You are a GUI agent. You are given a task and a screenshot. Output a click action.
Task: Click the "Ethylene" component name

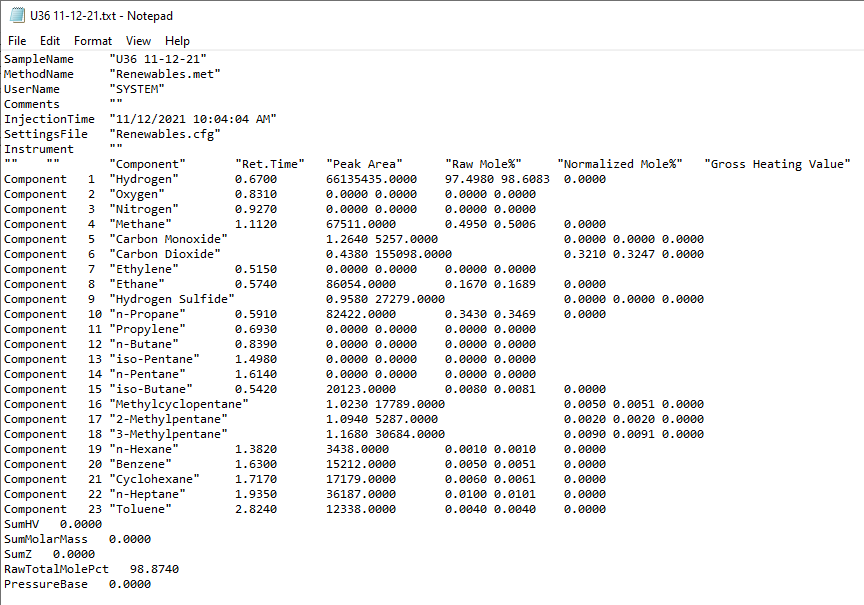[x=144, y=269]
